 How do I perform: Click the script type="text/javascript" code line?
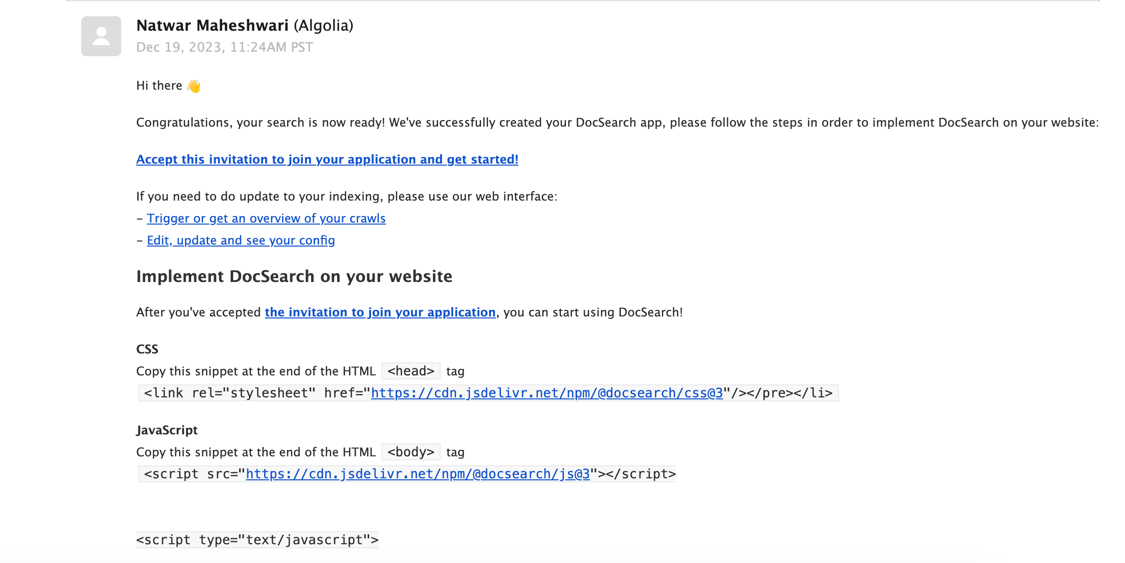click(x=258, y=540)
